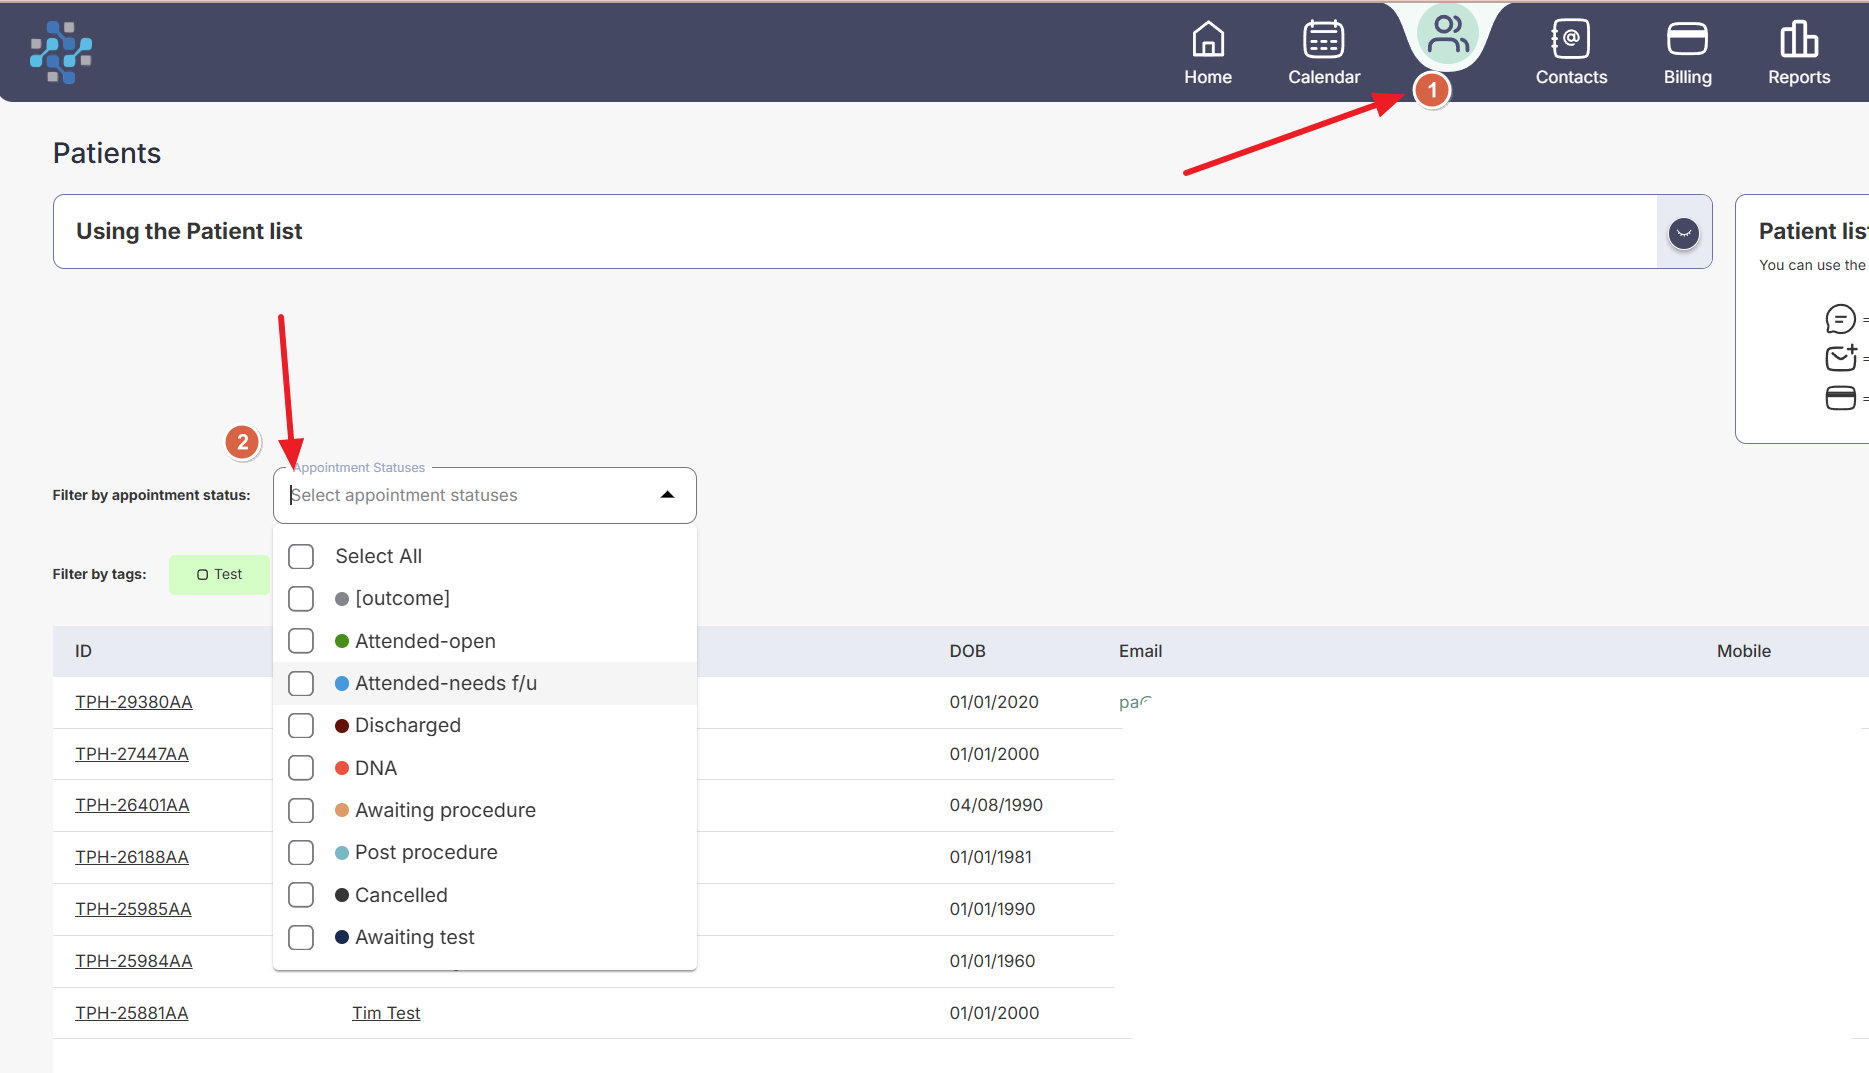Enable the Discharged status checkbox
The width and height of the screenshot is (1869, 1073).
pos(301,725)
